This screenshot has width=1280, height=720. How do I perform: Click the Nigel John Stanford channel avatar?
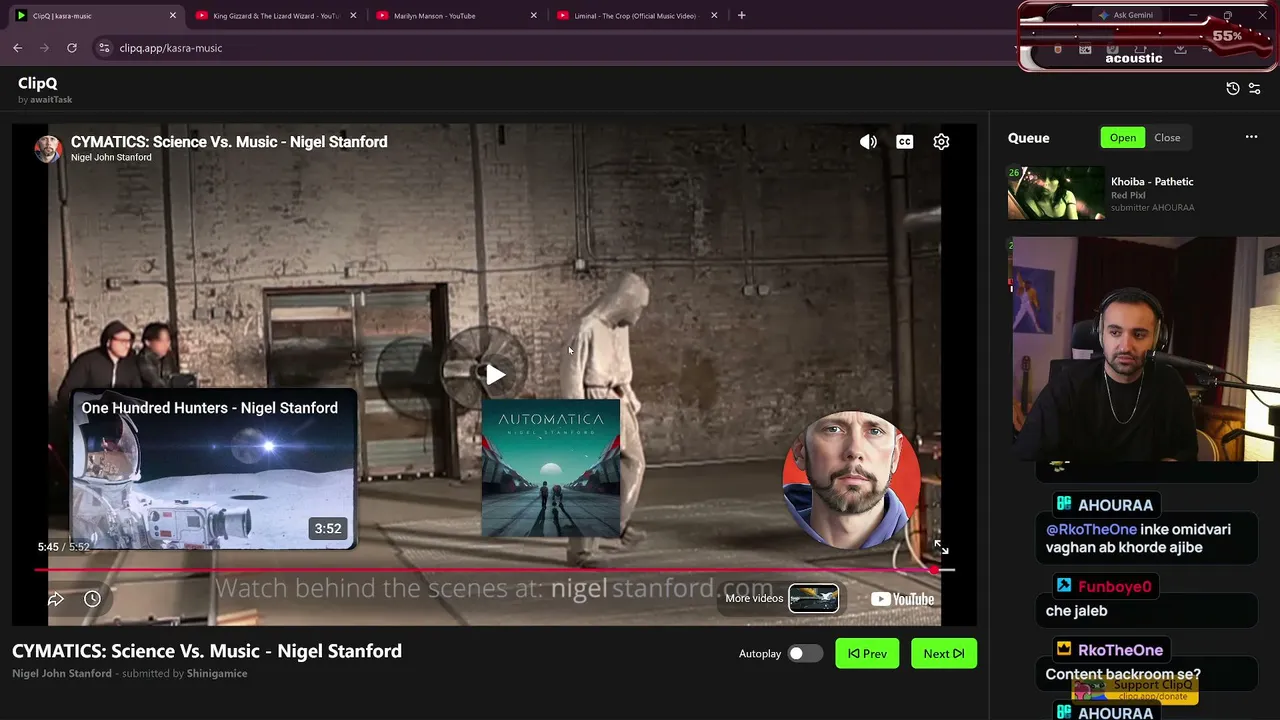pos(48,149)
